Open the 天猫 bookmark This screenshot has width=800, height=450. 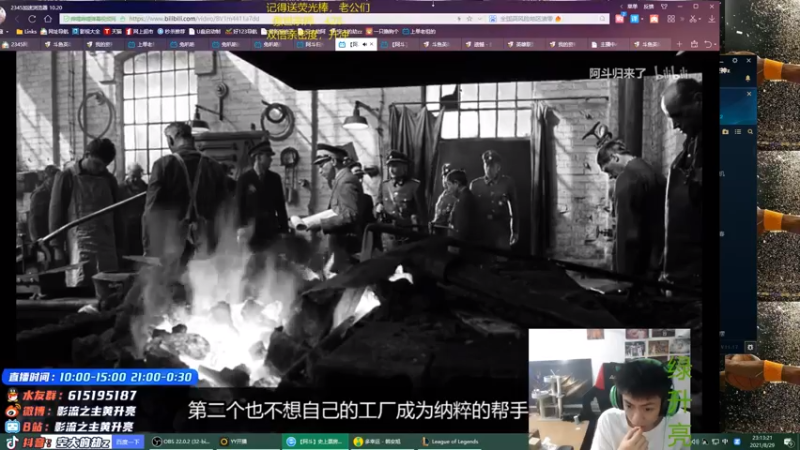point(113,32)
